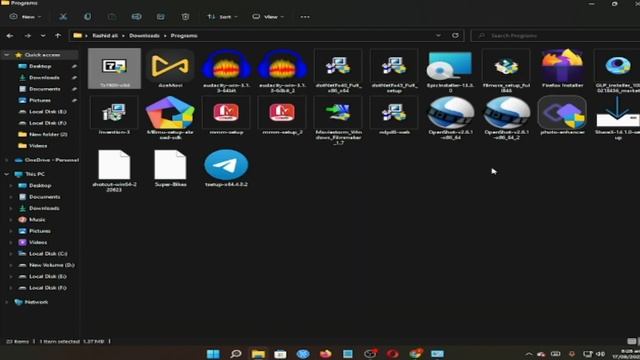Viewport: 640px width, 360px height.
Task: Select the shotcut-win64 blank file icon
Action: coord(114,164)
